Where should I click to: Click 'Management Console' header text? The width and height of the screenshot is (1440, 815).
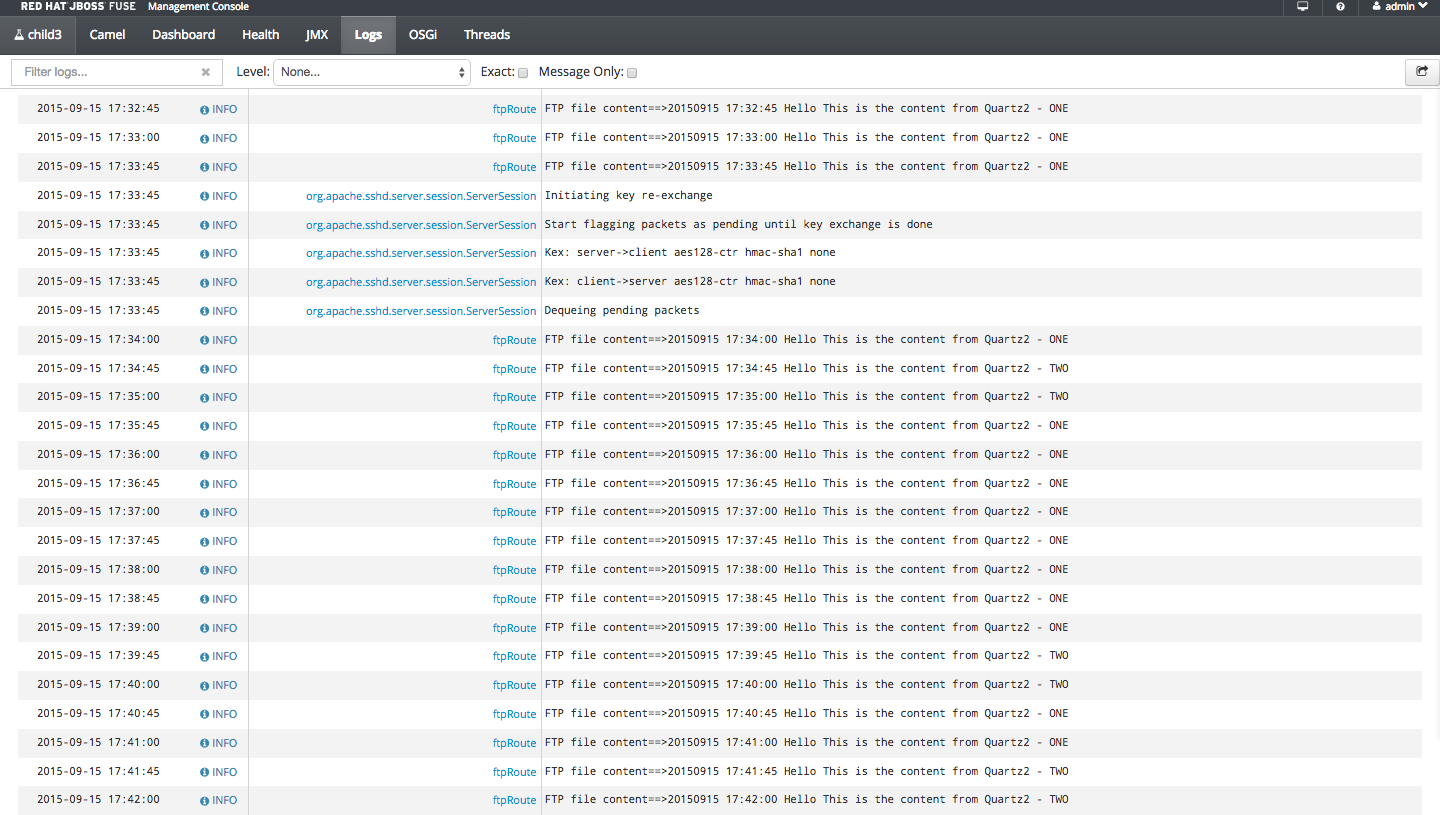(x=198, y=7)
